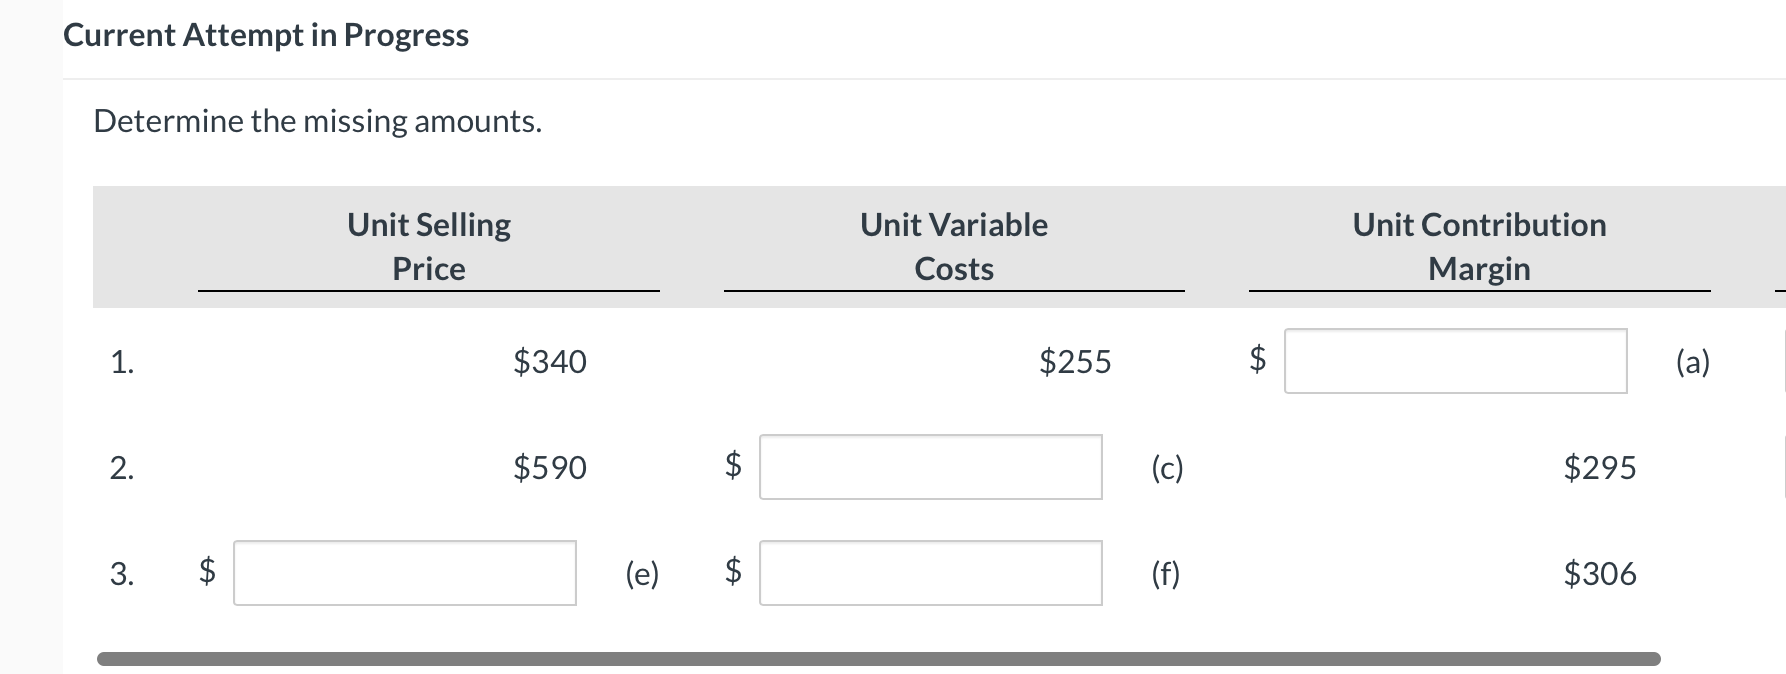Select the Unit Variable Costs field for row 2
Viewport: 1786px width, 674px height.
(929, 467)
